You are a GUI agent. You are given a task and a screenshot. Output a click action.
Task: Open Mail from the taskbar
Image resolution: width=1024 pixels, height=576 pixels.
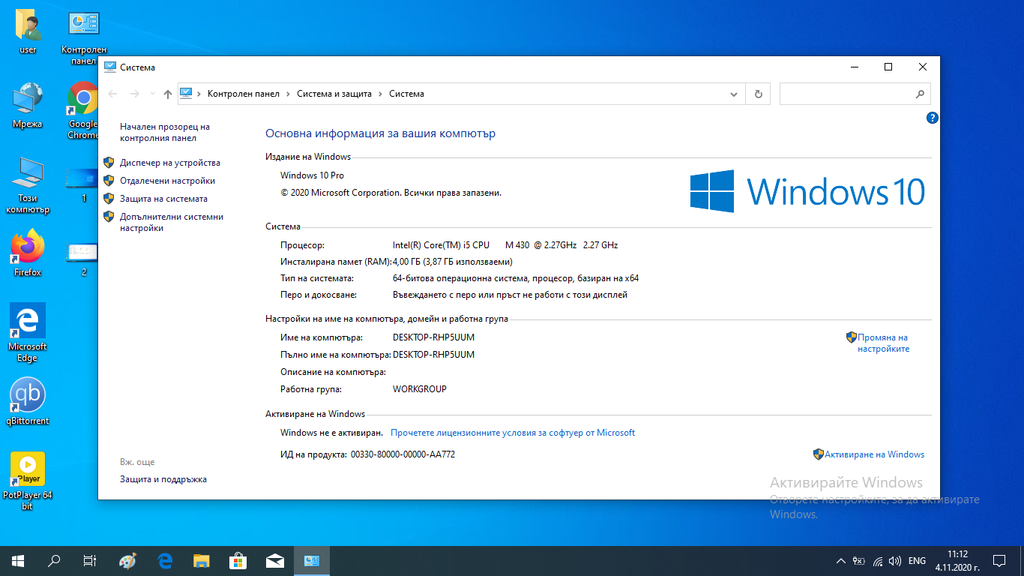[275, 561]
